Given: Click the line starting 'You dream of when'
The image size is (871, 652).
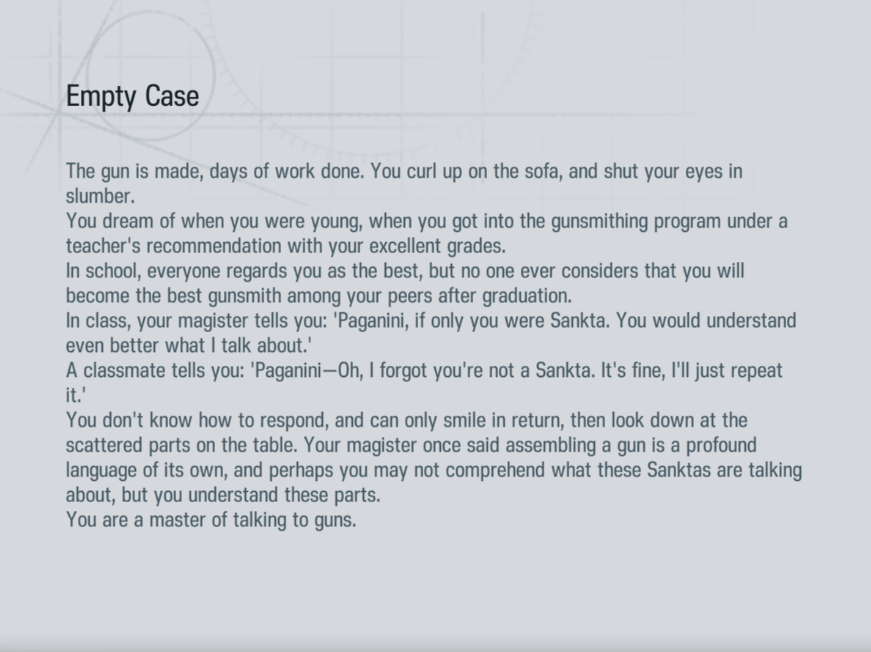Looking at the screenshot, I should click(x=427, y=221).
